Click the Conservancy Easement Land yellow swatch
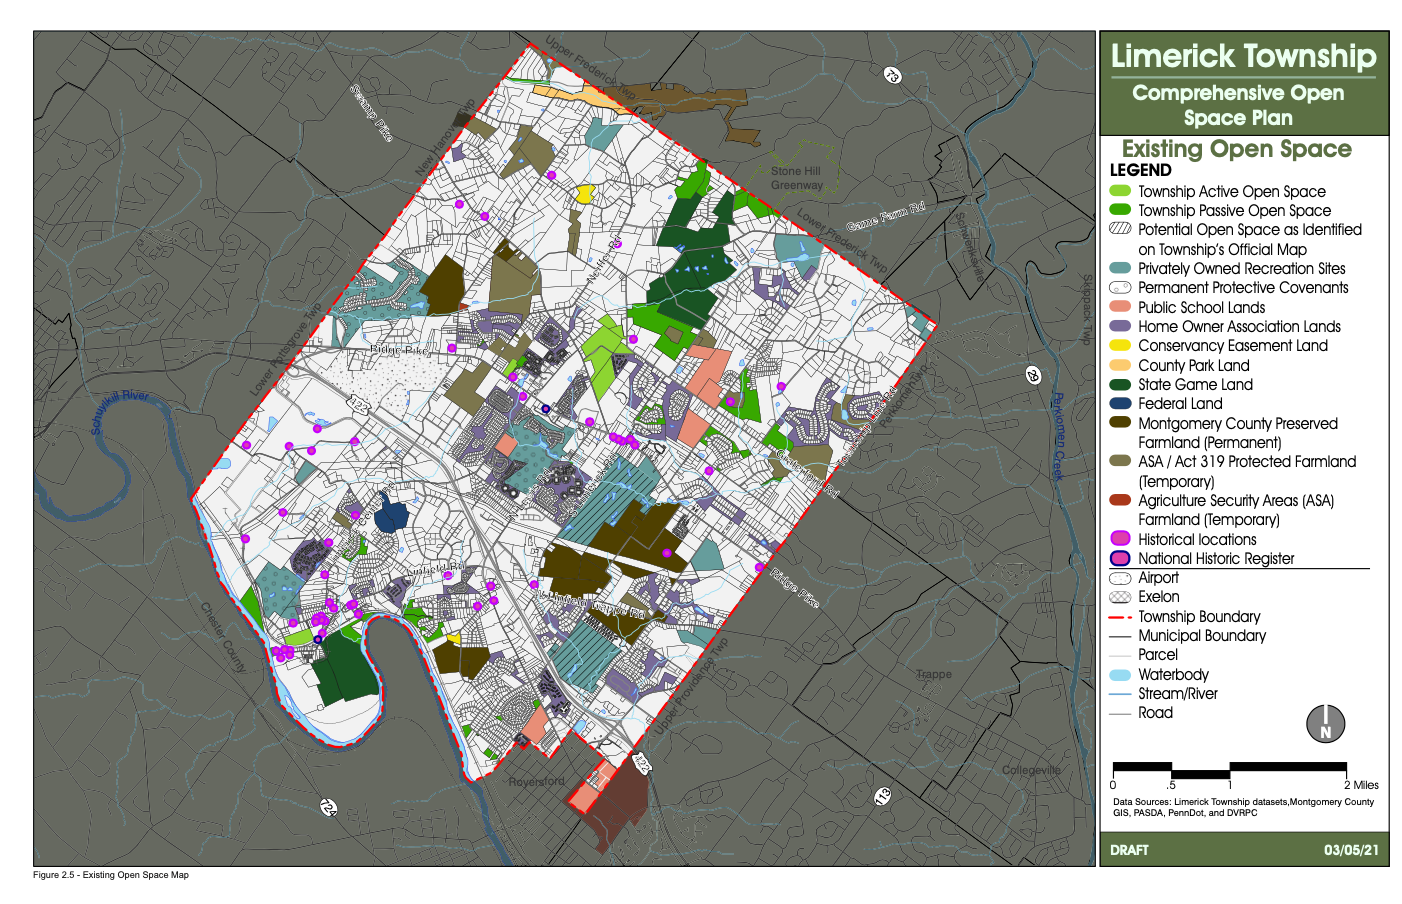This screenshot has width=1402, height=904. tap(1120, 346)
